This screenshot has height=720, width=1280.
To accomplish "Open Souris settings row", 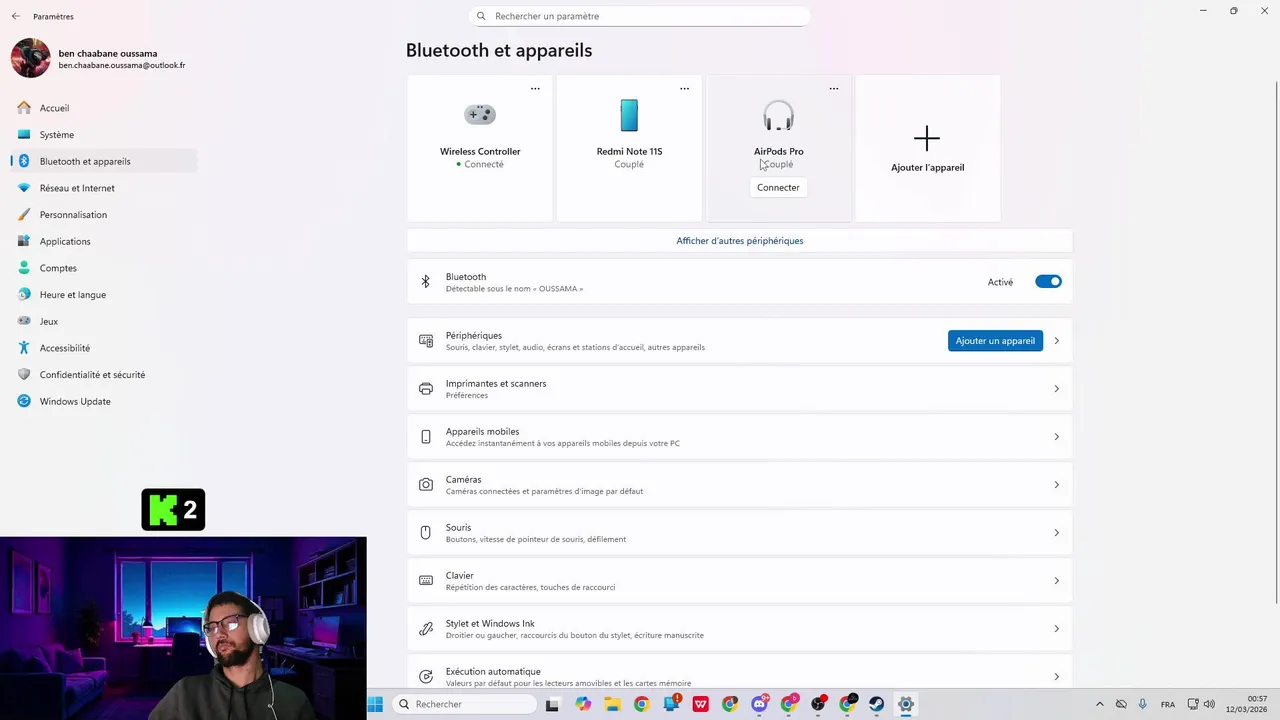I will tap(739, 533).
